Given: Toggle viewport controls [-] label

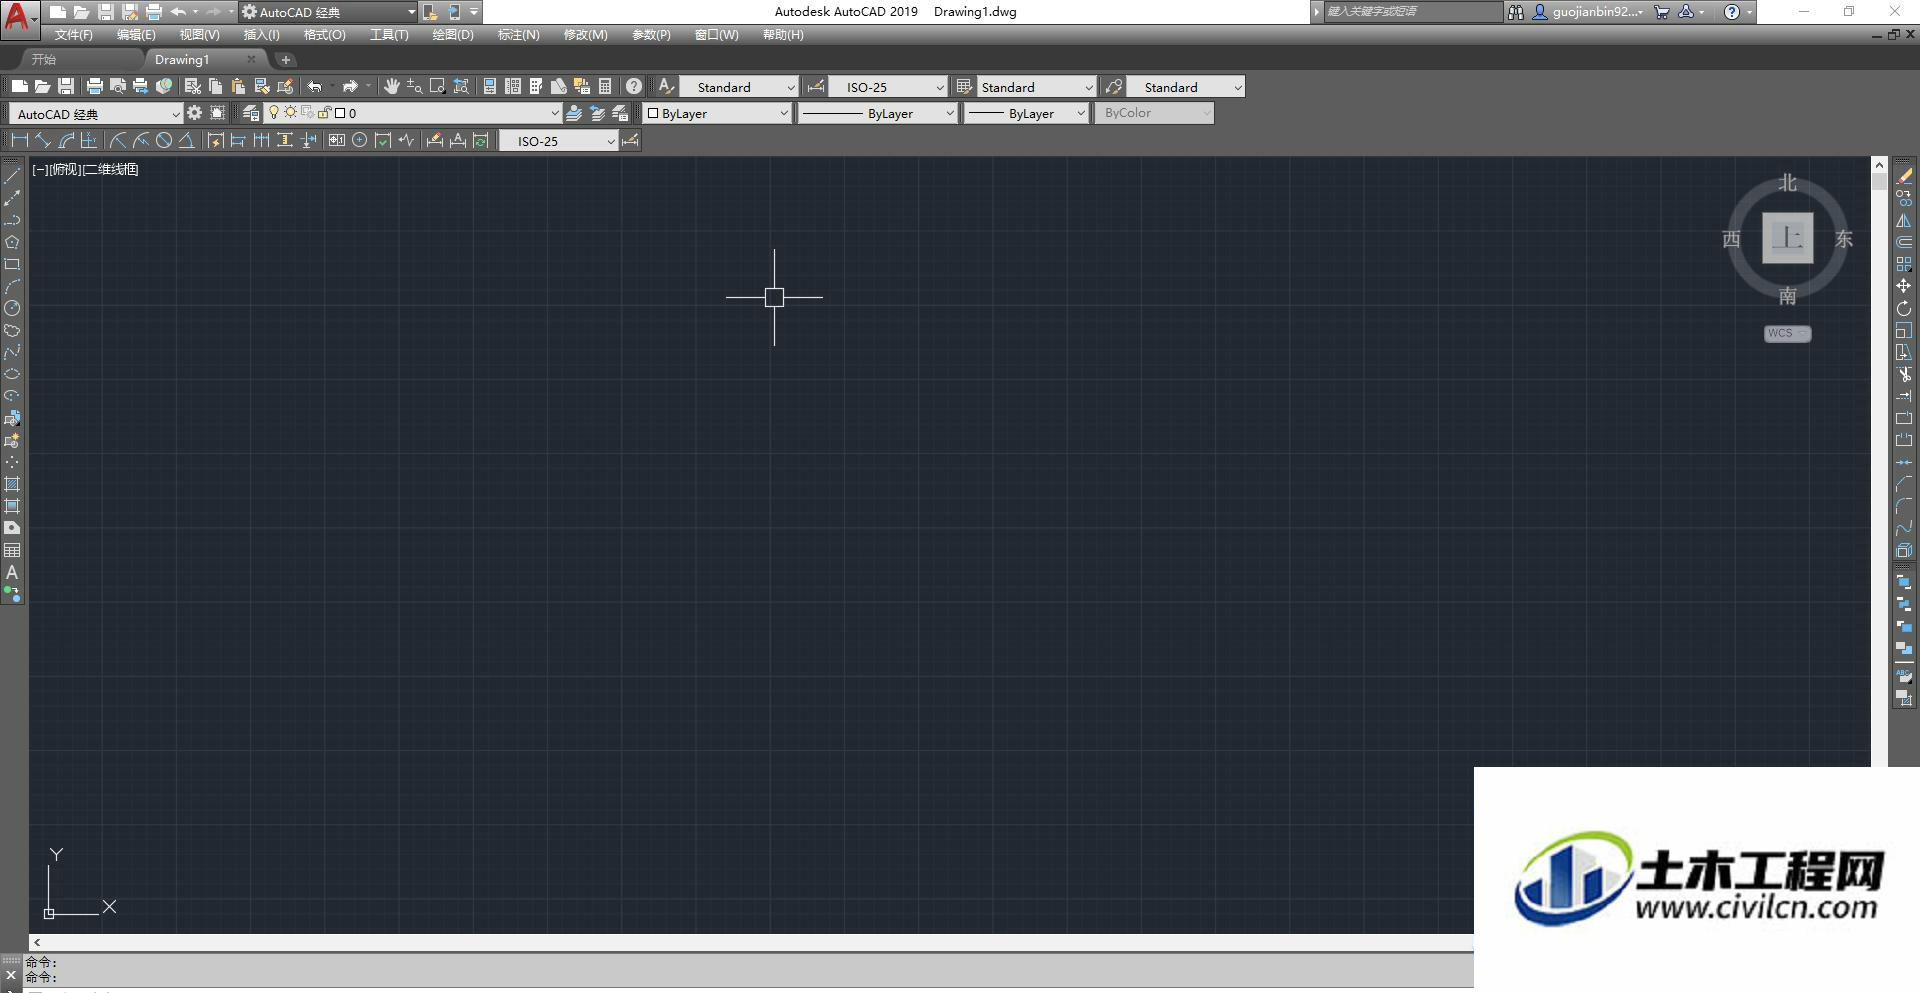Looking at the screenshot, I should pyautogui.click(x=40, y=170).
